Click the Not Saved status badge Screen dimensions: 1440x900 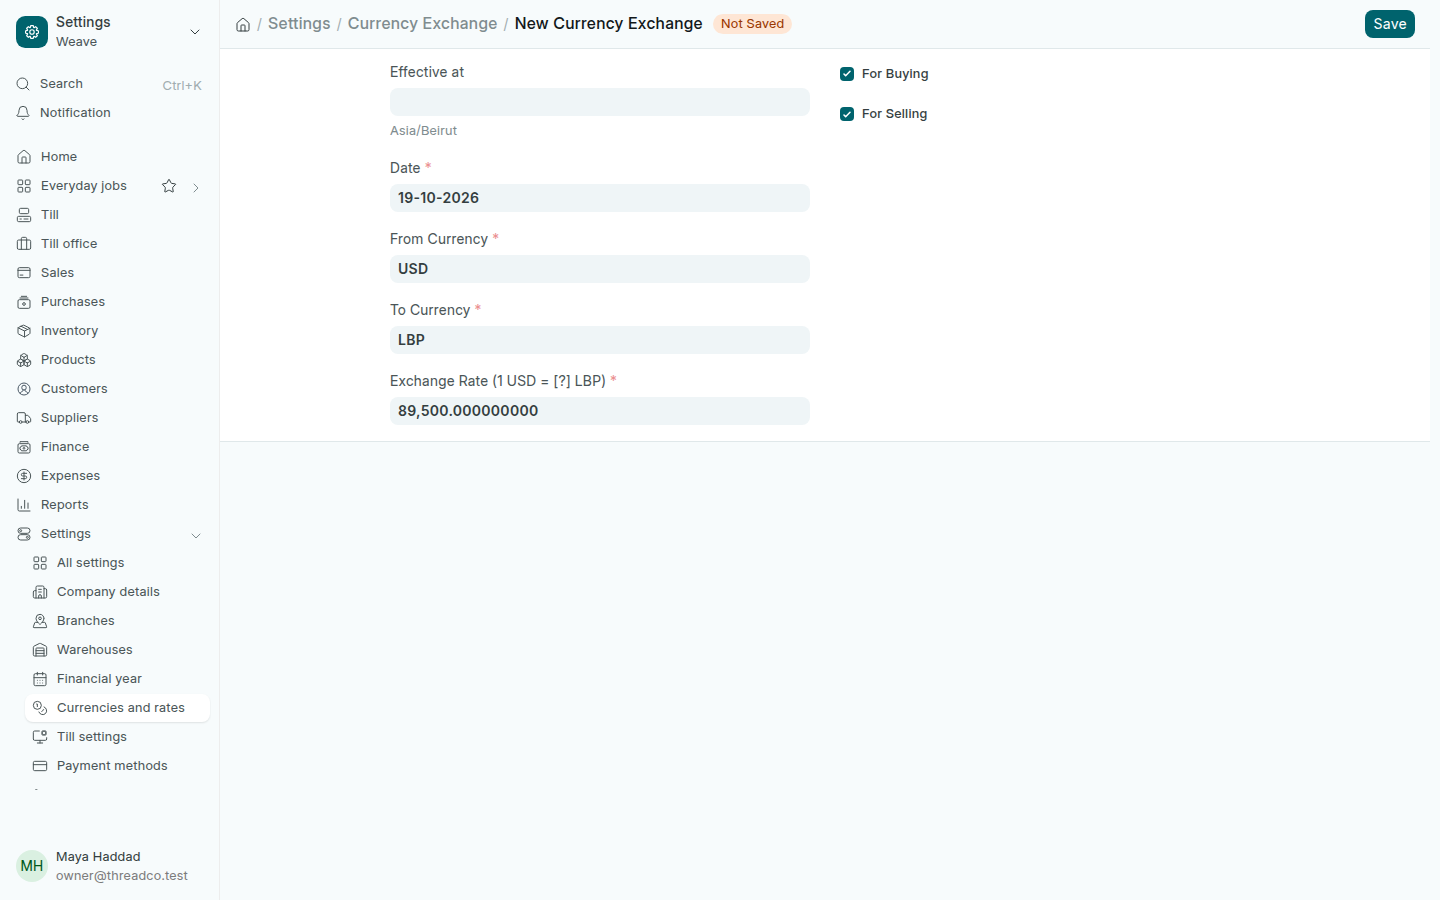752,24
